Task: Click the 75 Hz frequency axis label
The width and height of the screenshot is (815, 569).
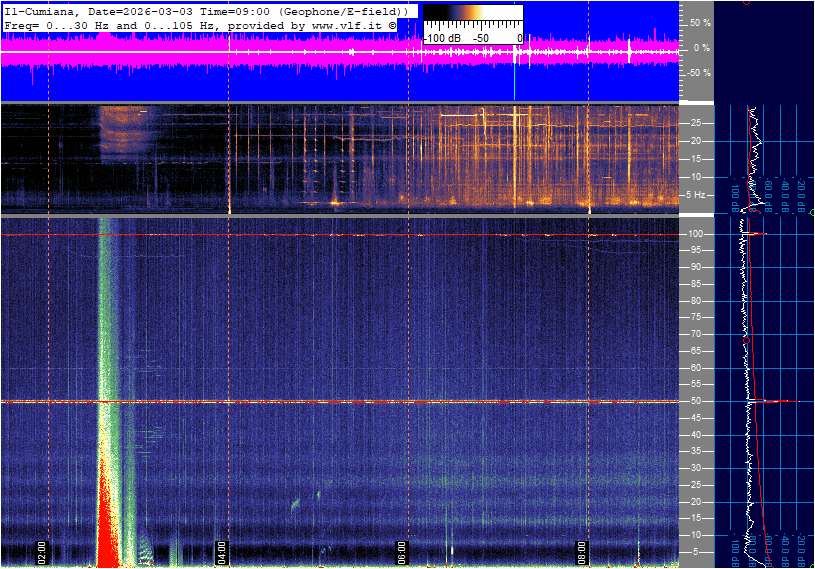Action: [x=695, y=317]
